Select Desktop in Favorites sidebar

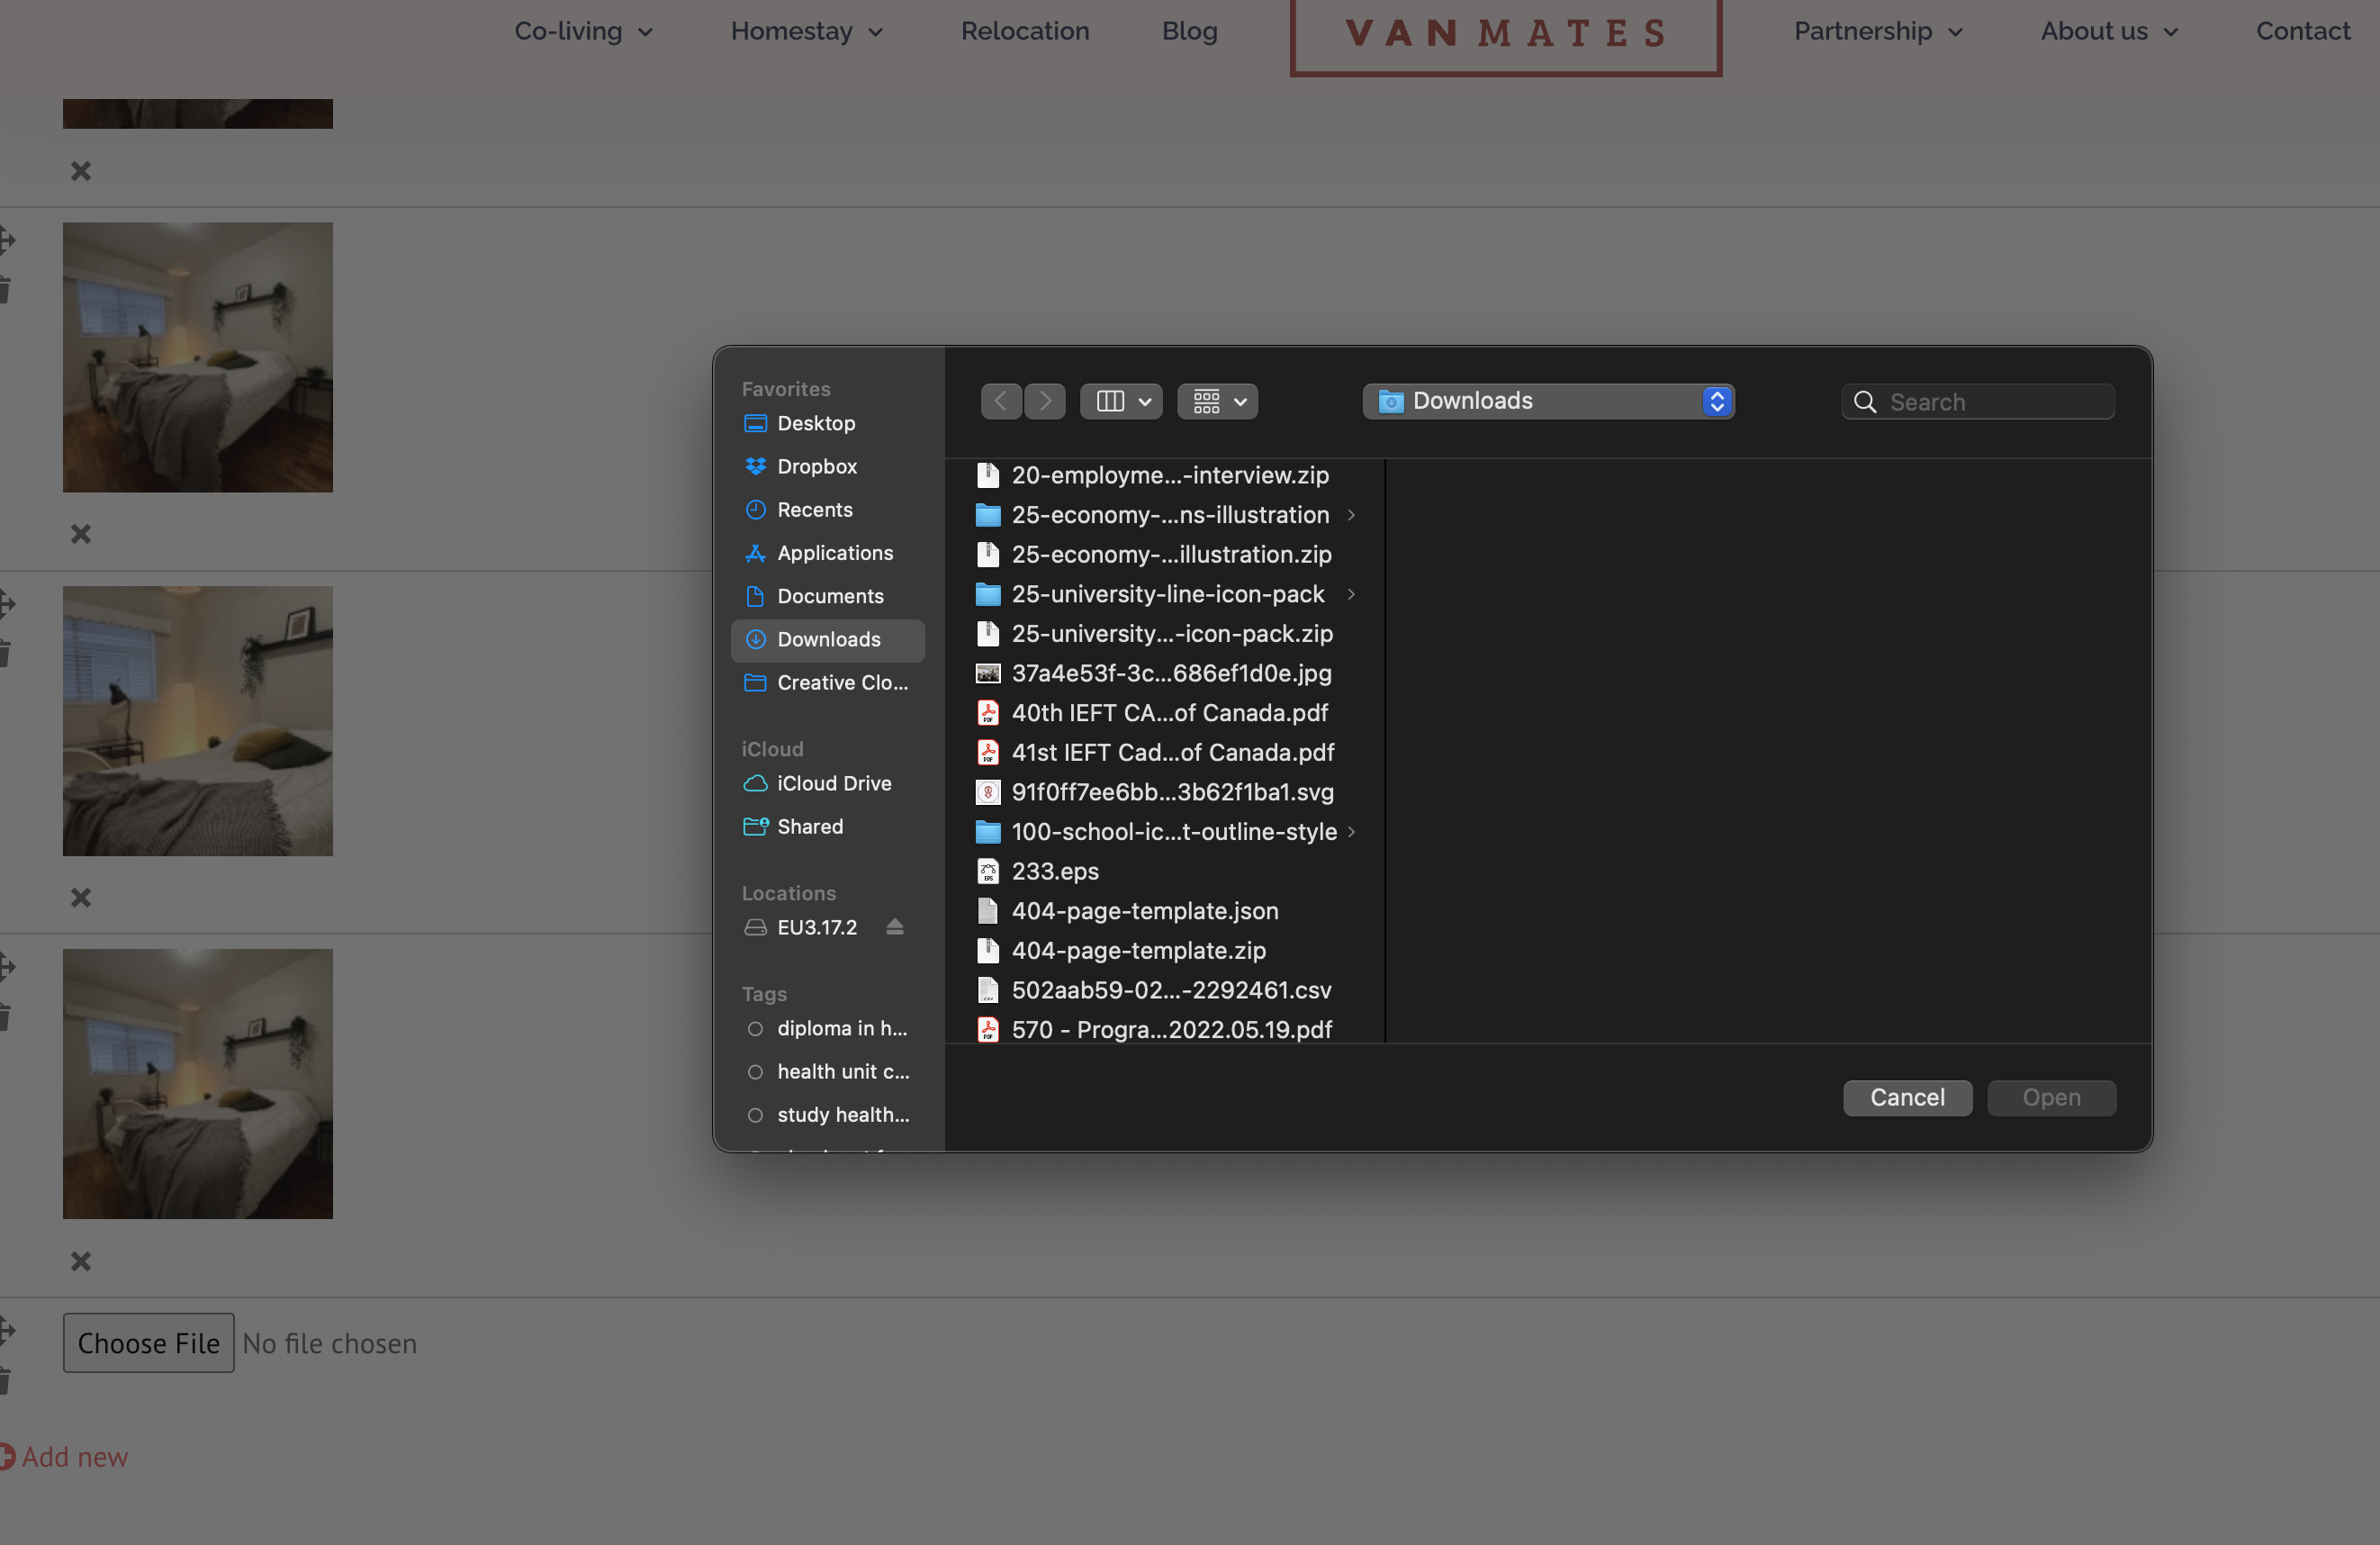827,423
